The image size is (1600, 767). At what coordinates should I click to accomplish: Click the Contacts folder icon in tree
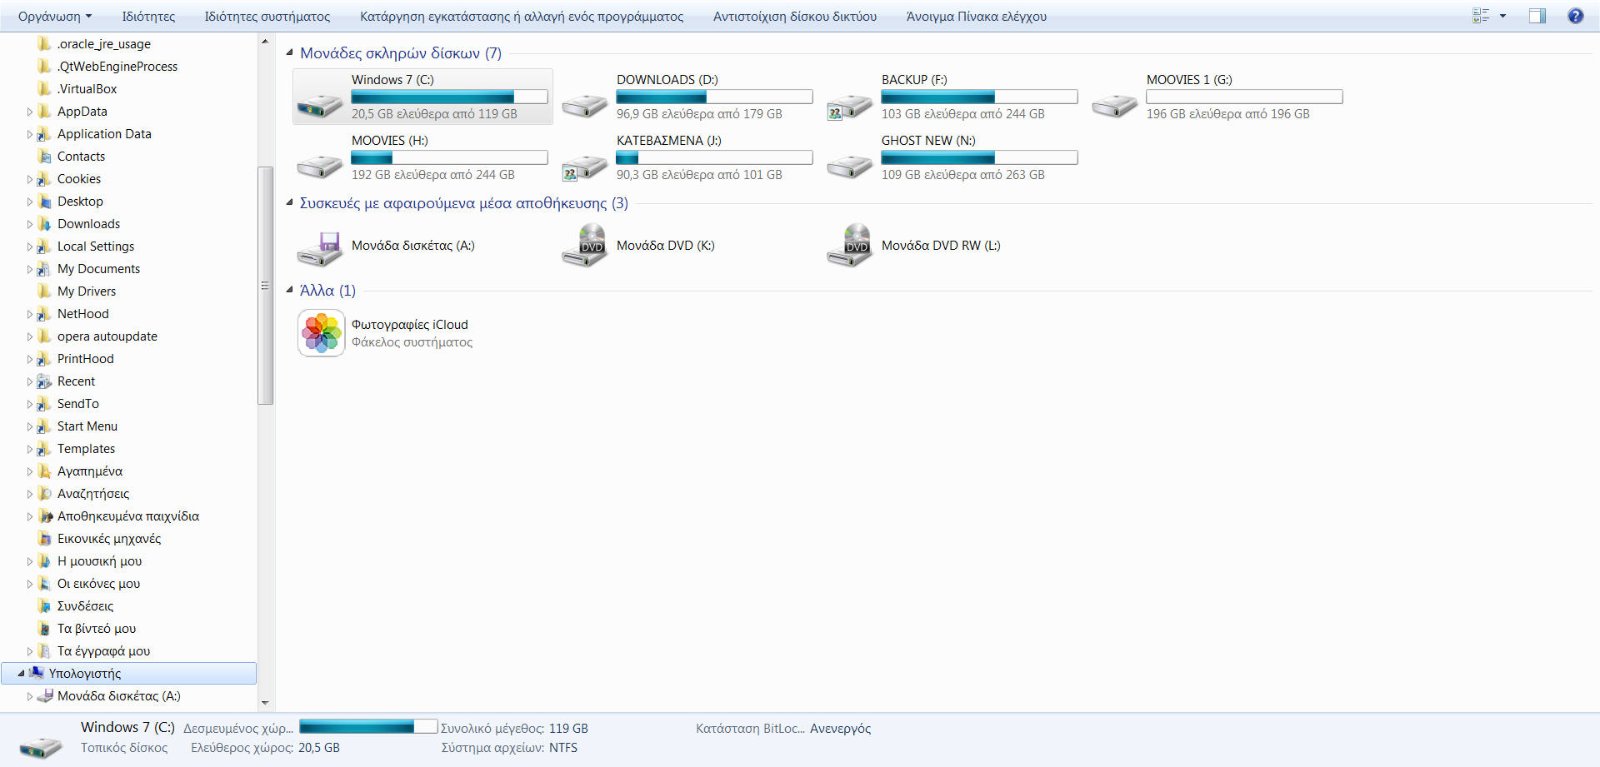pyautogui.click(x=44, y=156)
